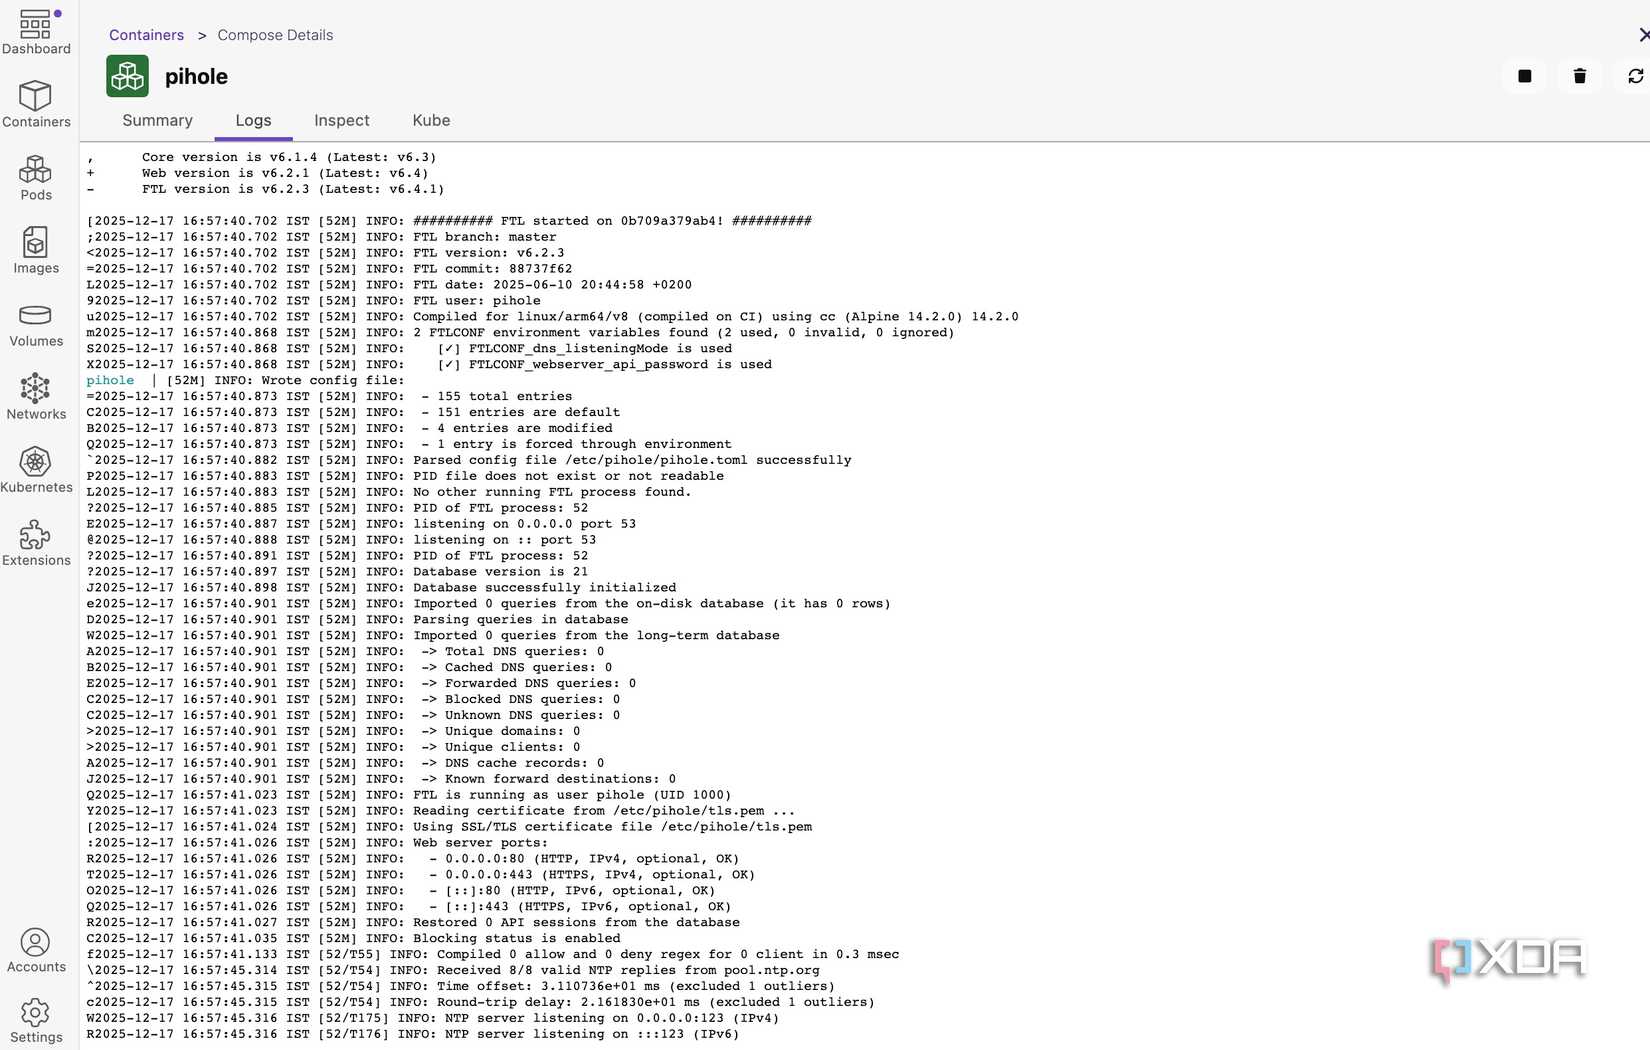Follow the Containers breadcrumb link
Image resolution: width=1650 pixels, height=1050 pixels.
coord(146,35)
